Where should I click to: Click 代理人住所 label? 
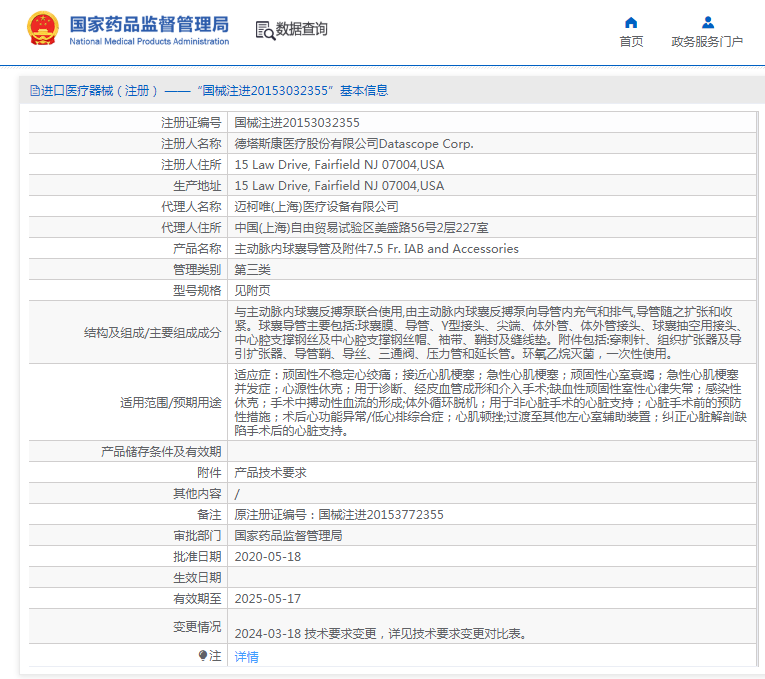[x=191, y=228]
